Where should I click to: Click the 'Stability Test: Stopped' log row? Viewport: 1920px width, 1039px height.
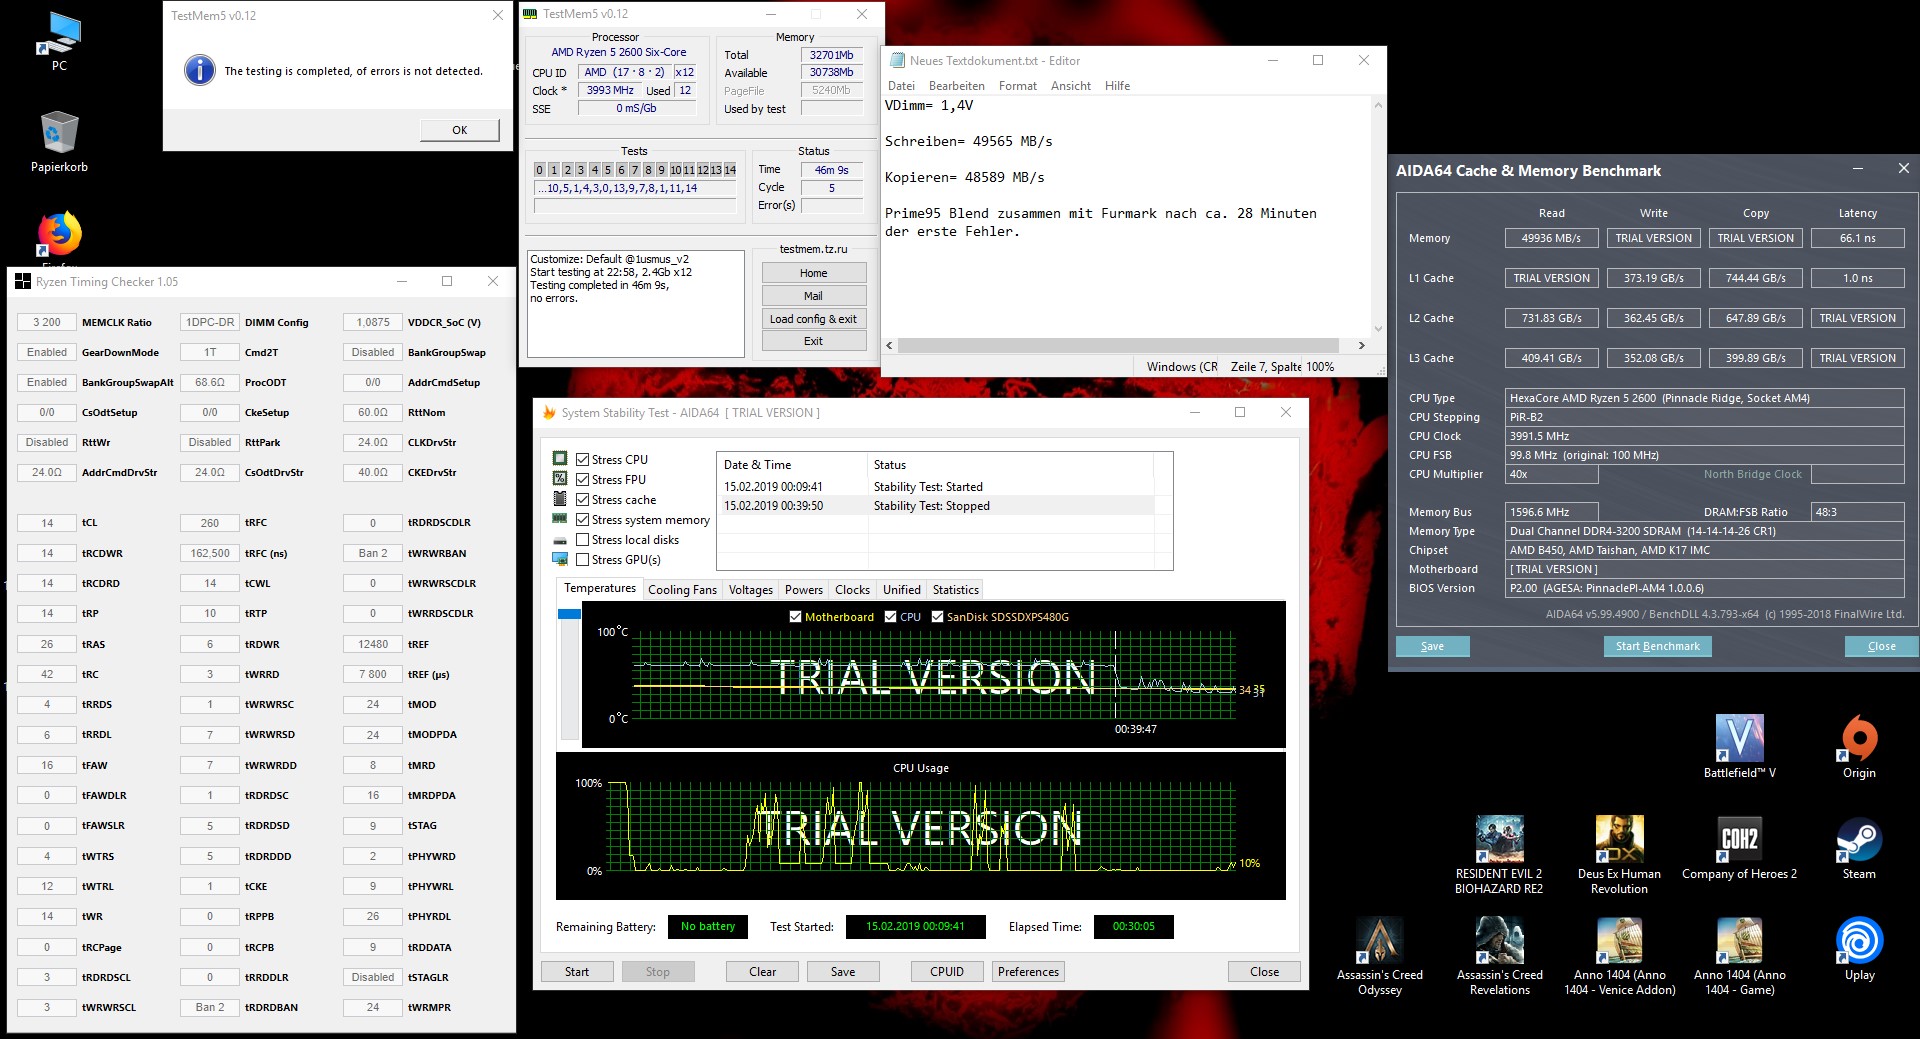[938, 506]
